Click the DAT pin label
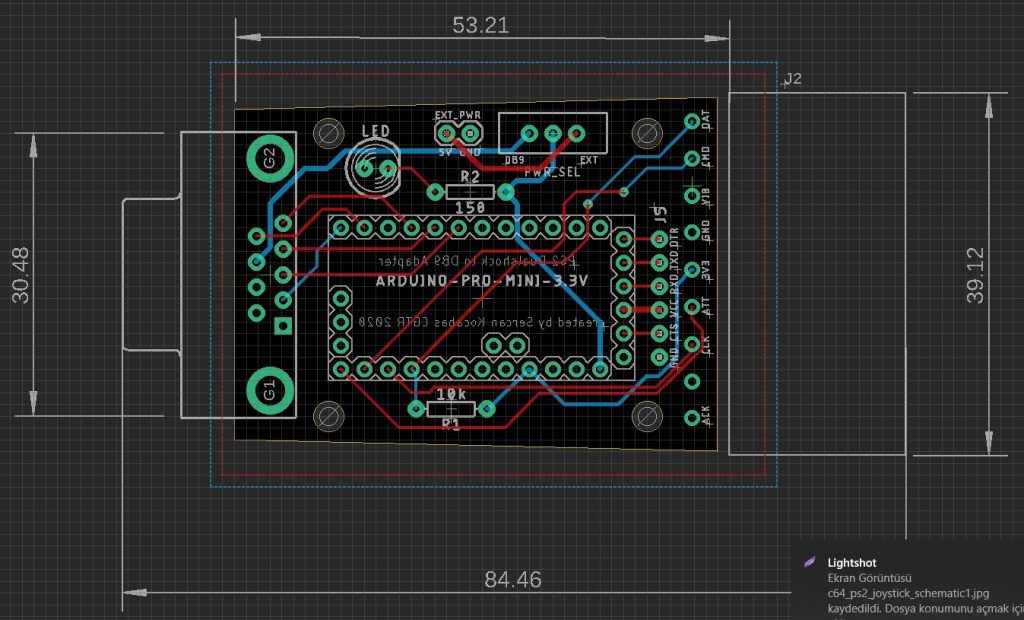1024x620 pixels. (706, 120)
